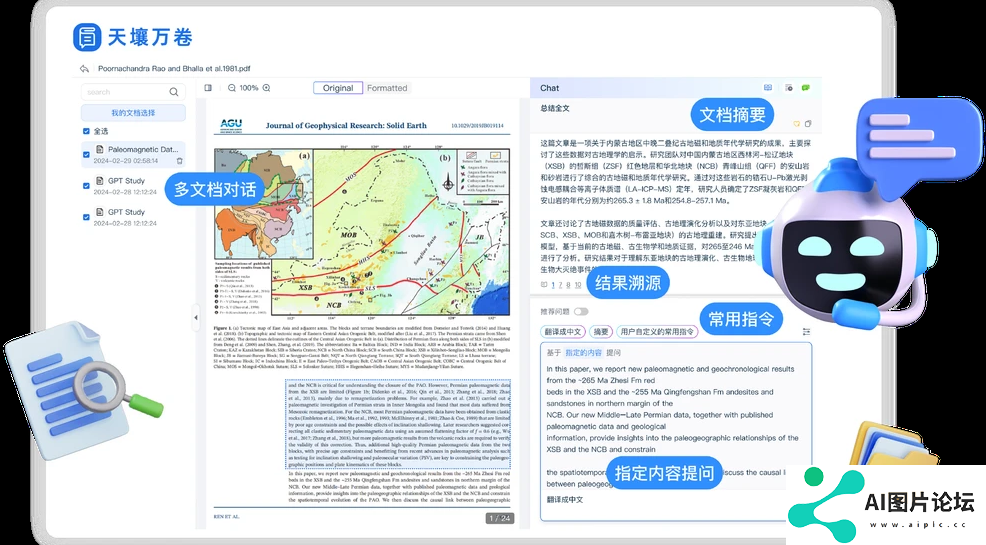The image size is (986, 545).
Task: Click the green chat bubble icon in header
Action: coord(806,88)
